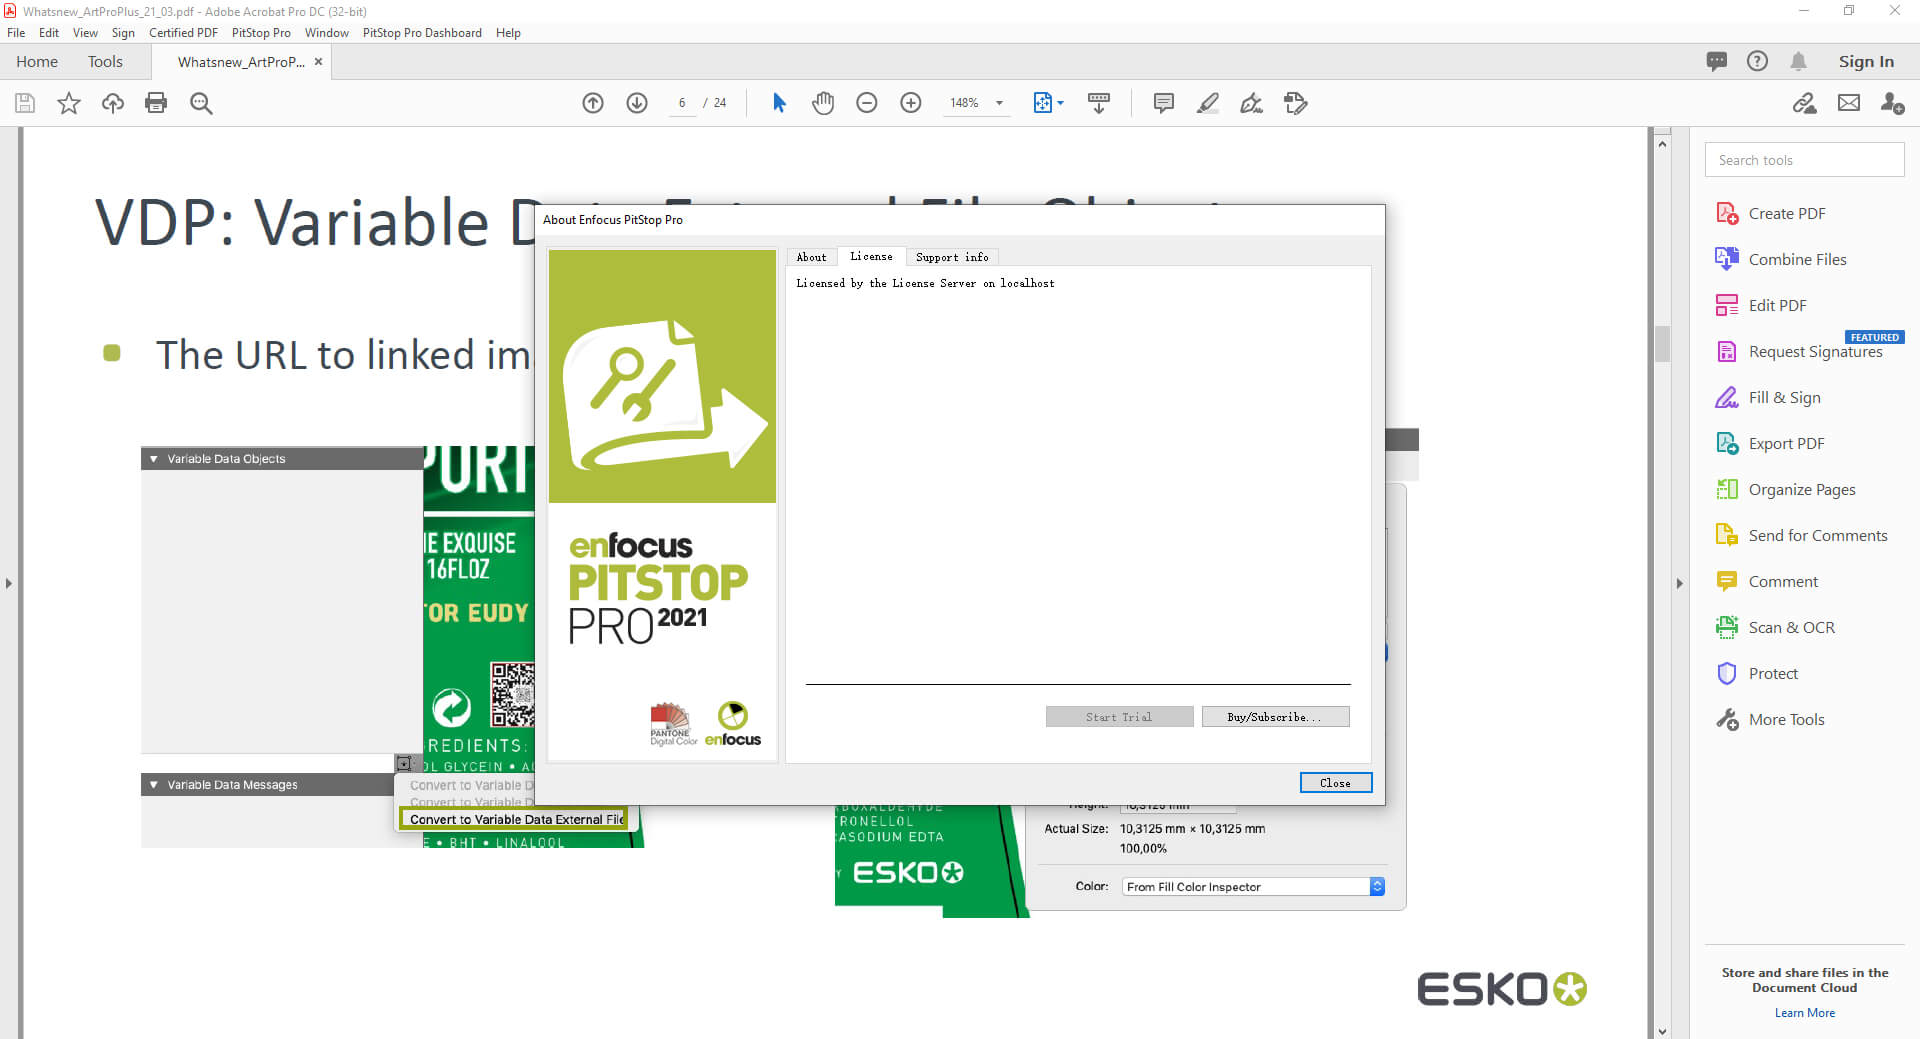Image resolution: width=1920 pixels, height=1039 pixels.
Task: Open the Certified PDF menu
Action: pos(183,33)
